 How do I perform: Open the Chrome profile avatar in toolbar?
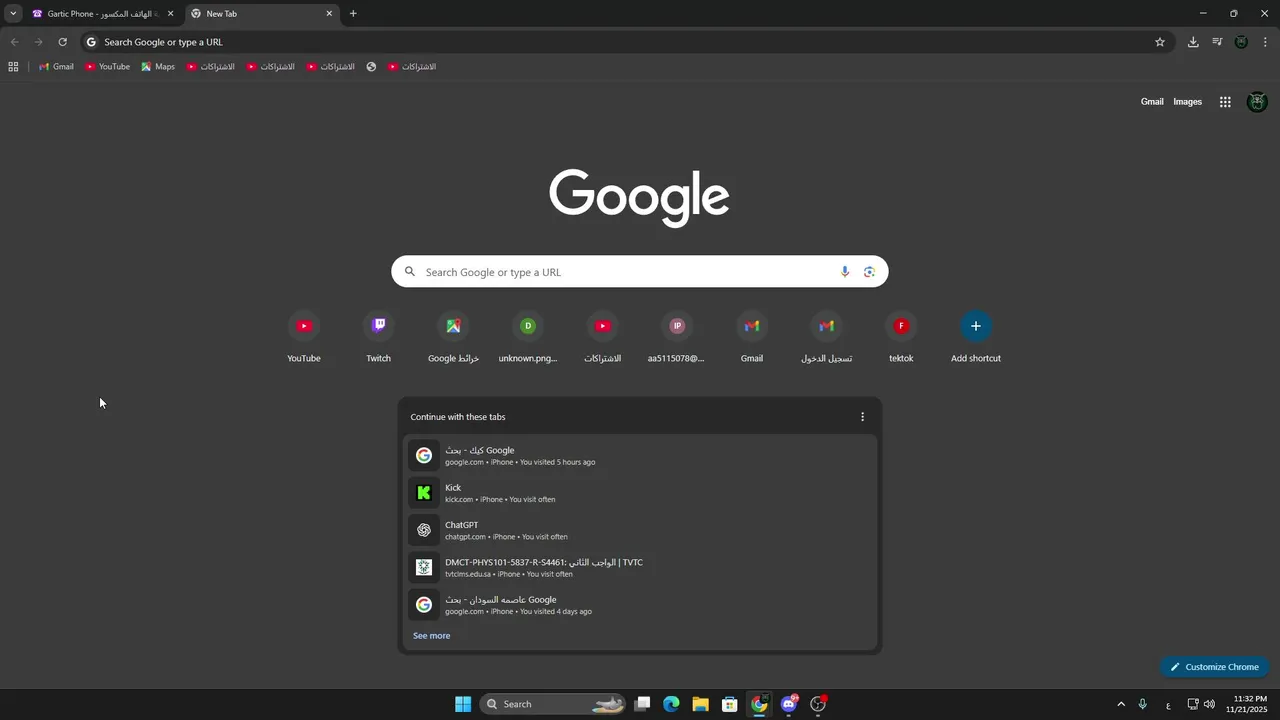(1241, 42)
